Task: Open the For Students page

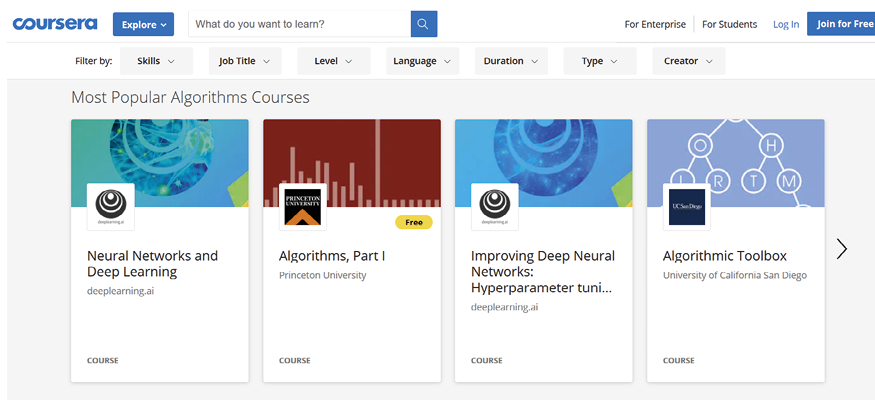Action: pyautogui.click(x=729, y=25)
